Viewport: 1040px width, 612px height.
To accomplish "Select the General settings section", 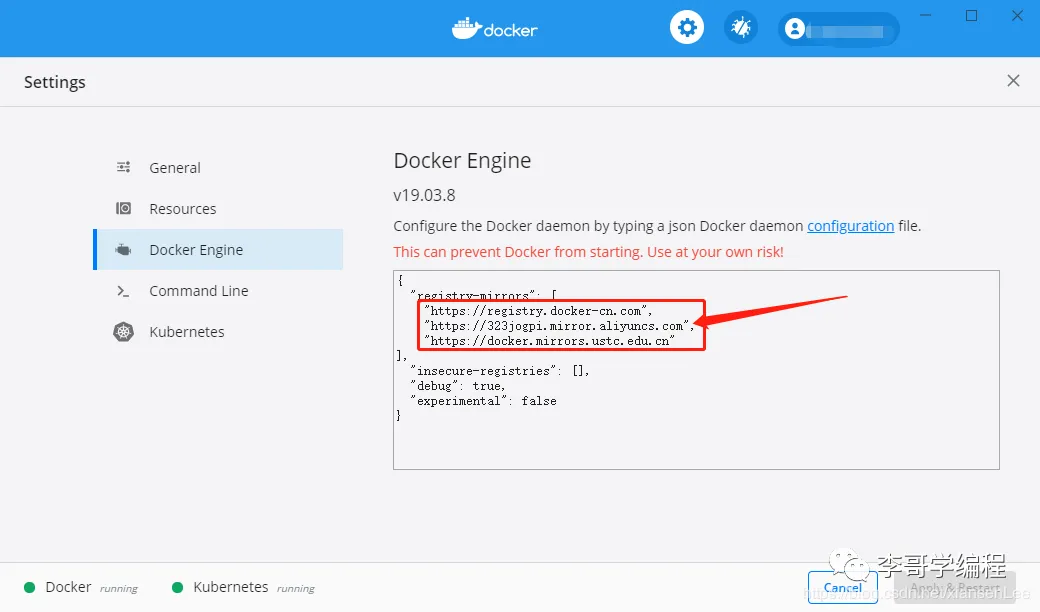I will (219, 168).
